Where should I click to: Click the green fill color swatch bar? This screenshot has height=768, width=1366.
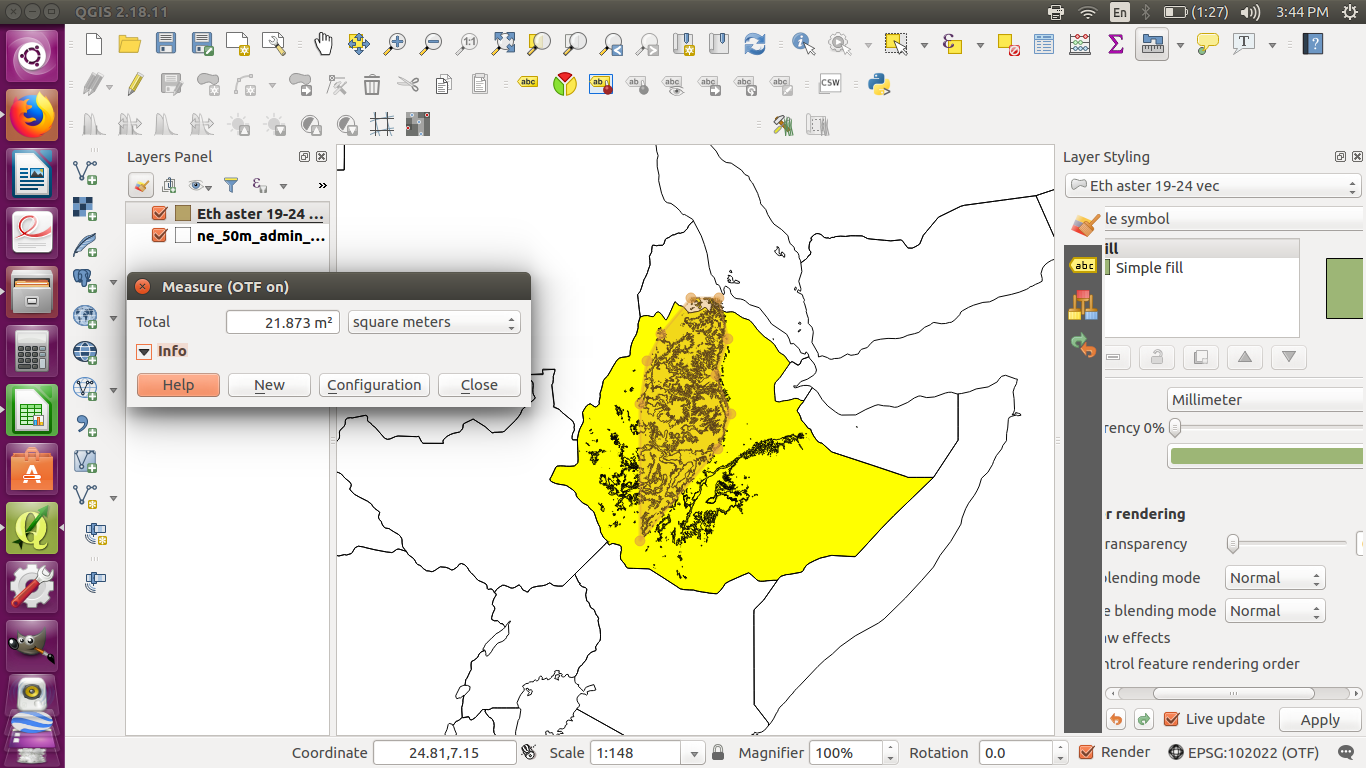pyautogui.click(x=1267, y=456)
